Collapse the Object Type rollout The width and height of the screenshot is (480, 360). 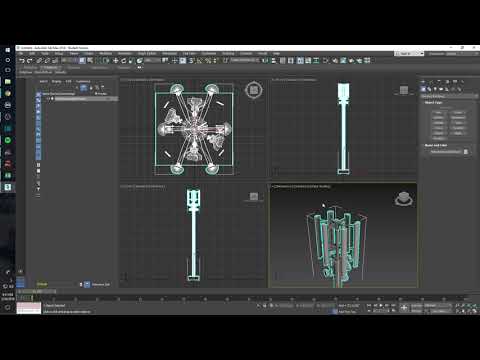coord(433,103)
